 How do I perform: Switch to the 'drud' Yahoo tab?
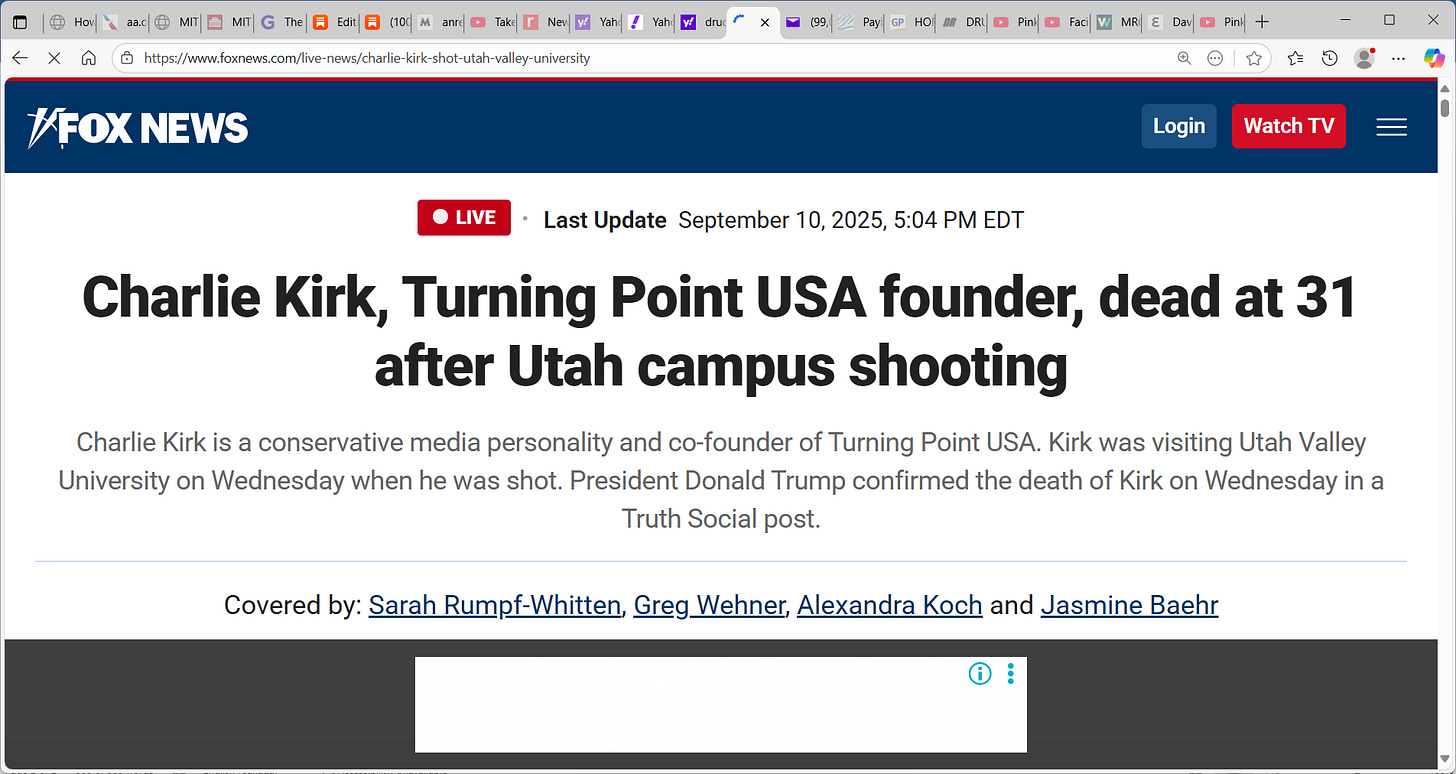coord(701,22)
